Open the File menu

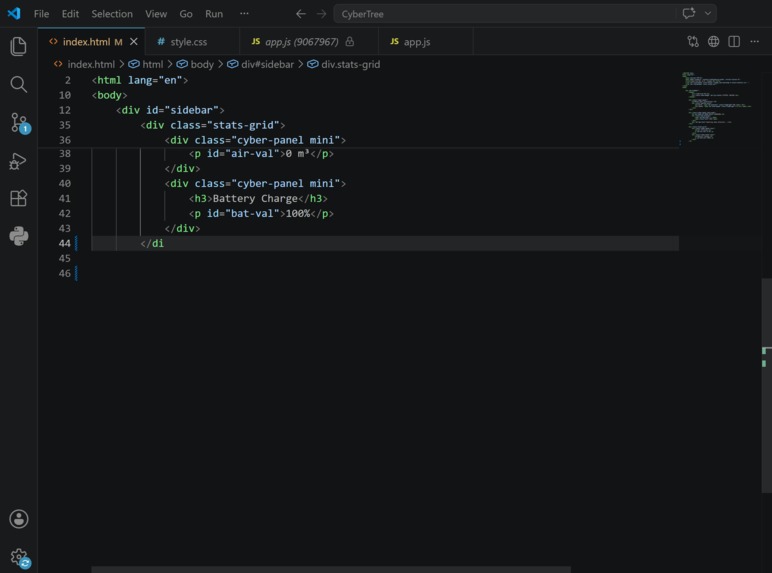41,14
